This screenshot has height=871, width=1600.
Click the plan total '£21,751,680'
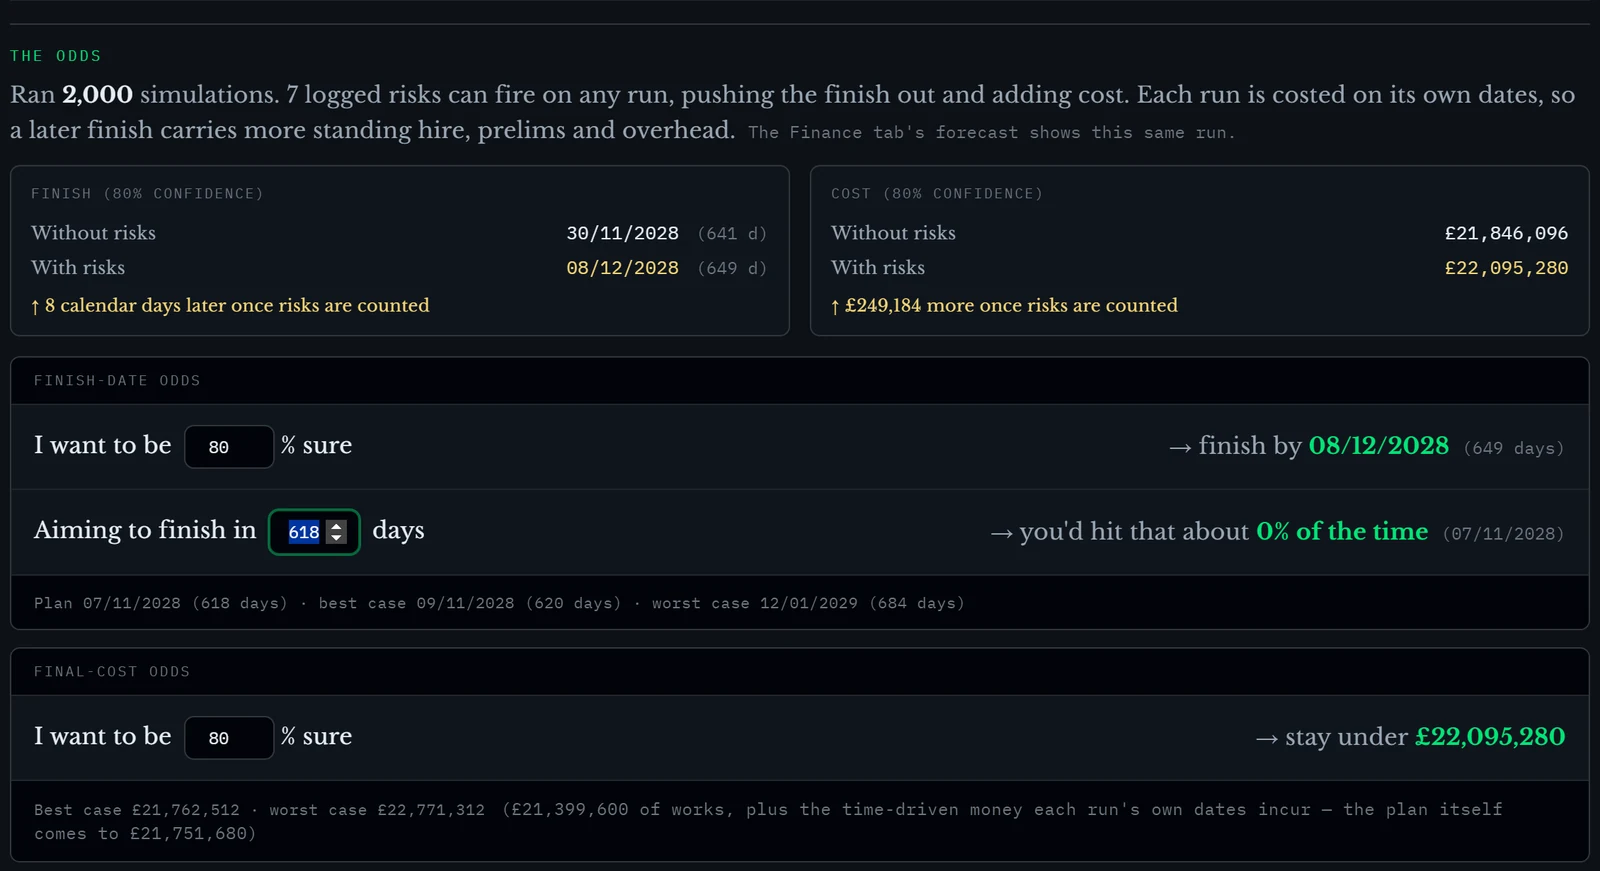188,834
